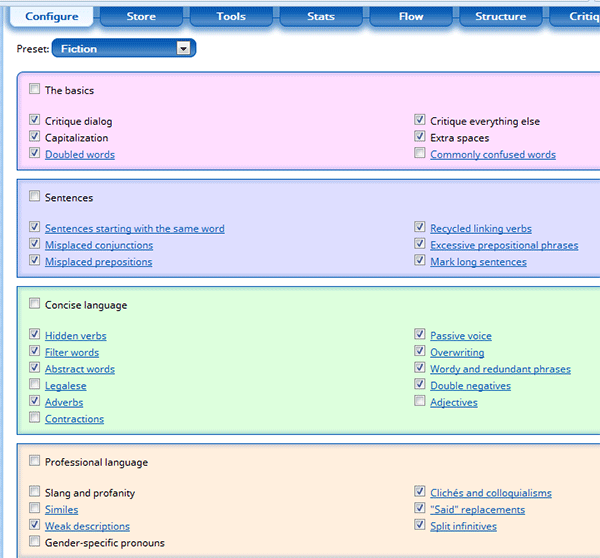
Task: Toggle the Sentences section checkbox
Action: (35, 197)
